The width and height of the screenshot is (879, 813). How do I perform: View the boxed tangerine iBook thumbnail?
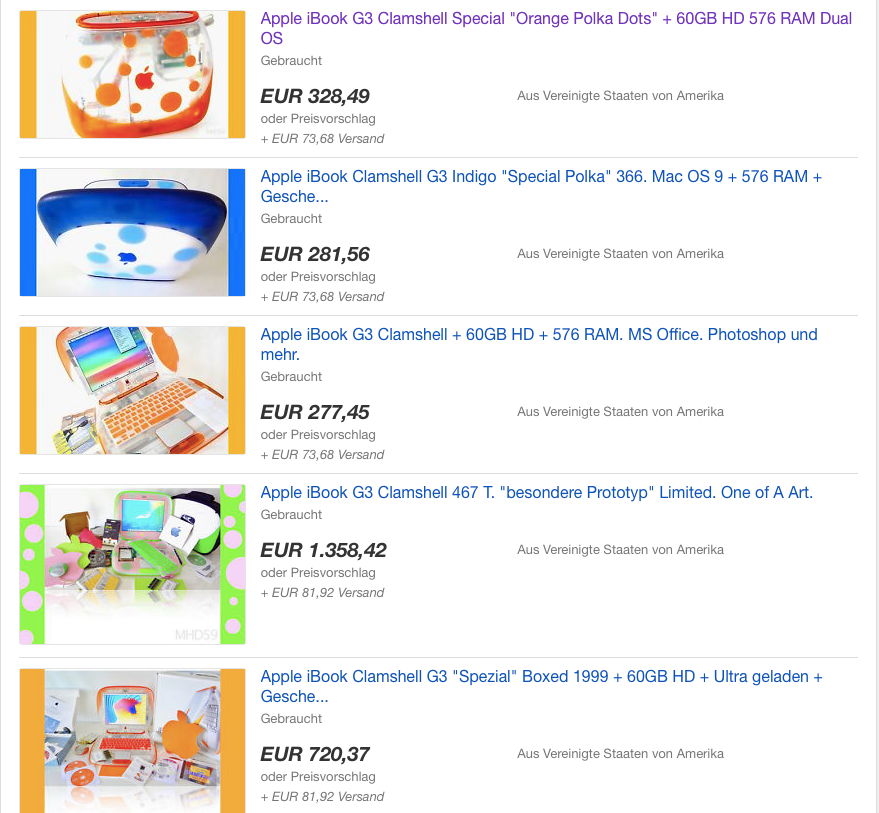tap(132, 741)
